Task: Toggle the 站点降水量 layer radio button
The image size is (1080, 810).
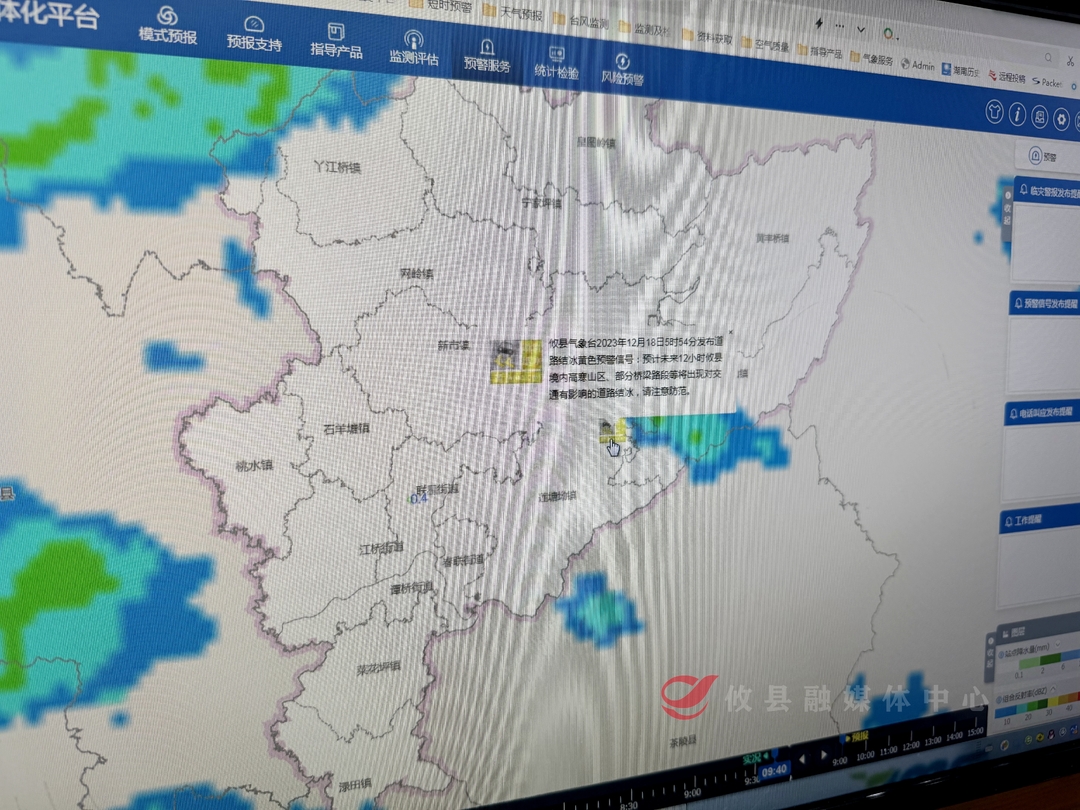Action: coord(1001,654)
